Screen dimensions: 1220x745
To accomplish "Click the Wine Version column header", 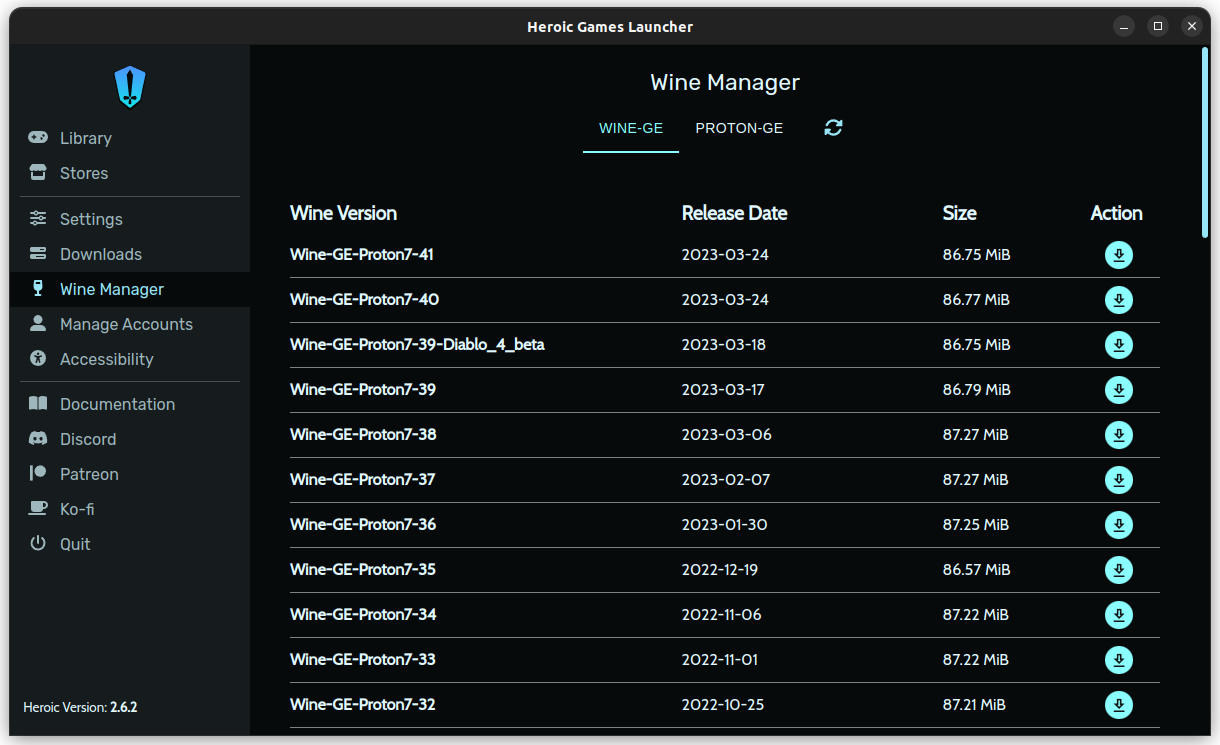I will pyautogui.click(x=343, y=213).
